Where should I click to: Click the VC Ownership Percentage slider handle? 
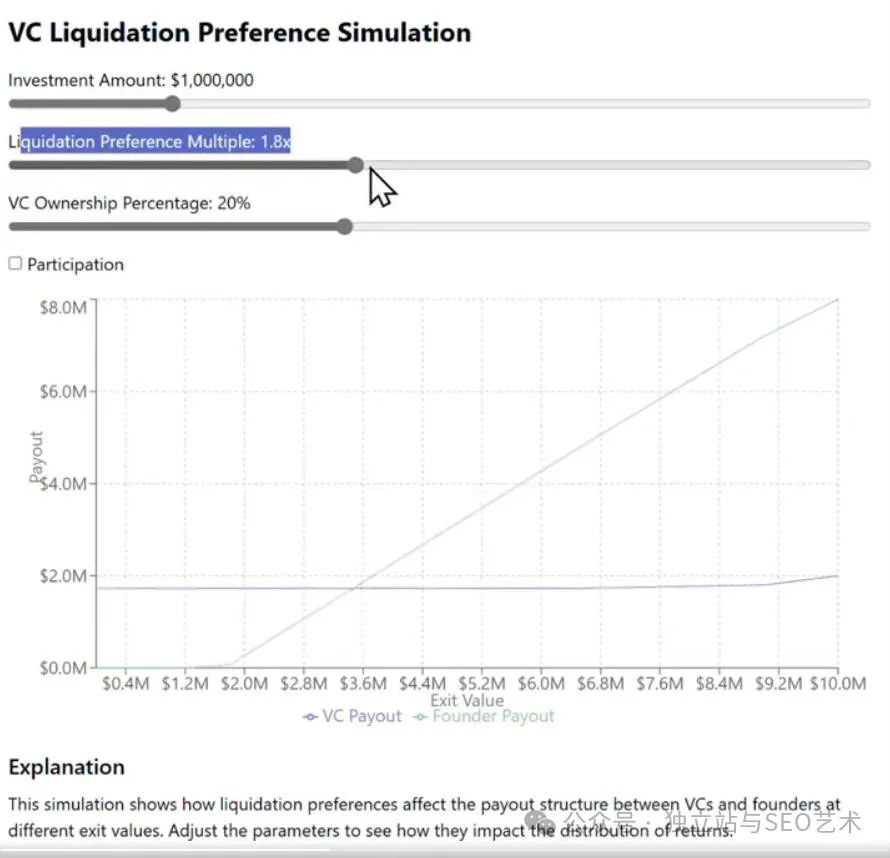pyautogui.click(x=345, y=227)
